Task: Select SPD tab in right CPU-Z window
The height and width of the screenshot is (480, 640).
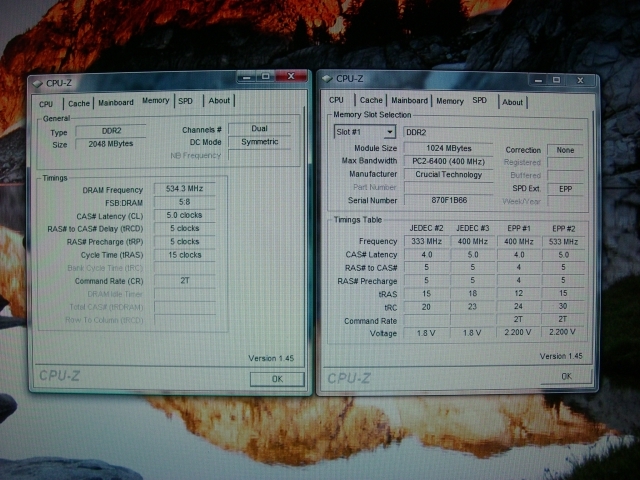Action: (x=480, y=100)
